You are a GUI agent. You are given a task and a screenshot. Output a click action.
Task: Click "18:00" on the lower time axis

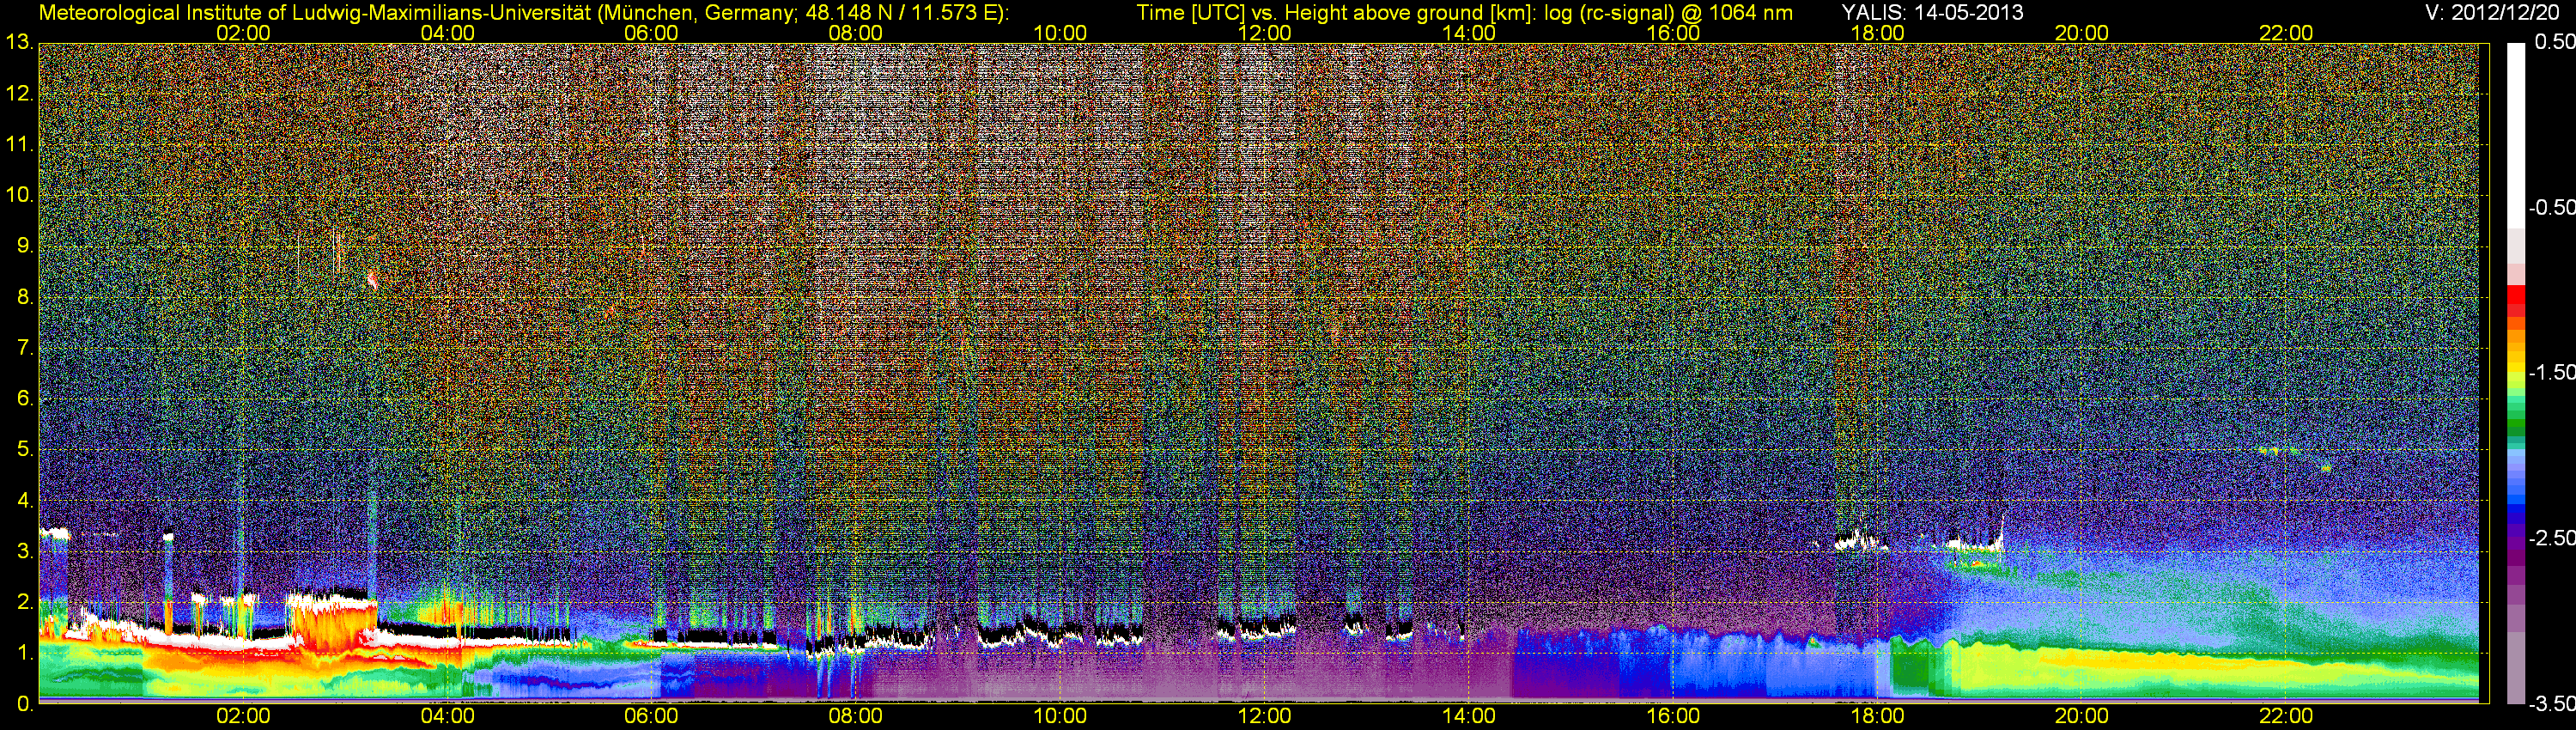[1877, 716]
